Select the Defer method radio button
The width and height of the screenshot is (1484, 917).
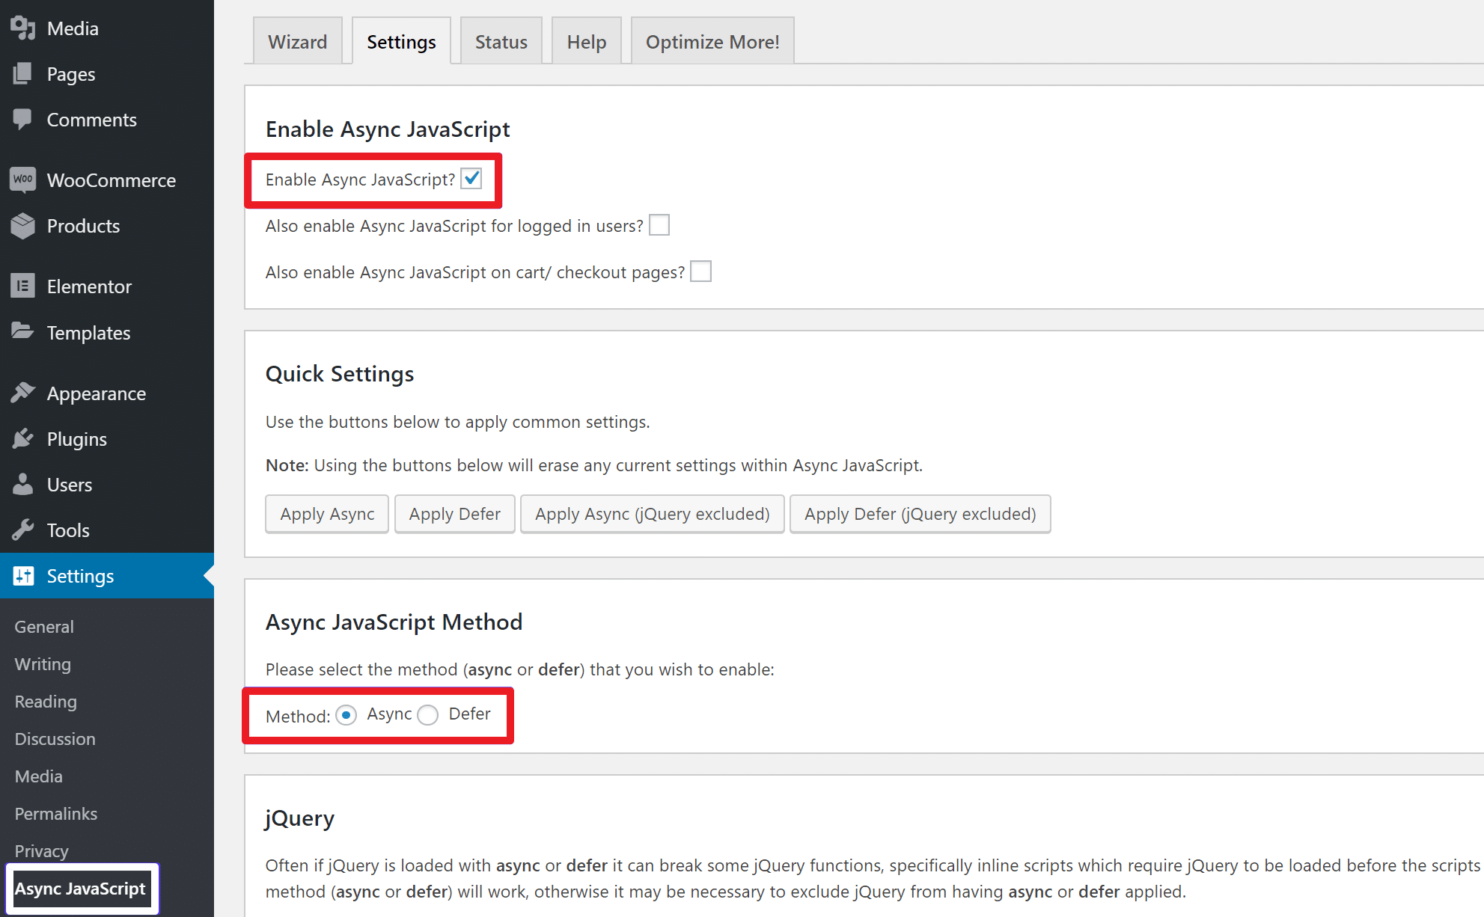coord(428,715)
